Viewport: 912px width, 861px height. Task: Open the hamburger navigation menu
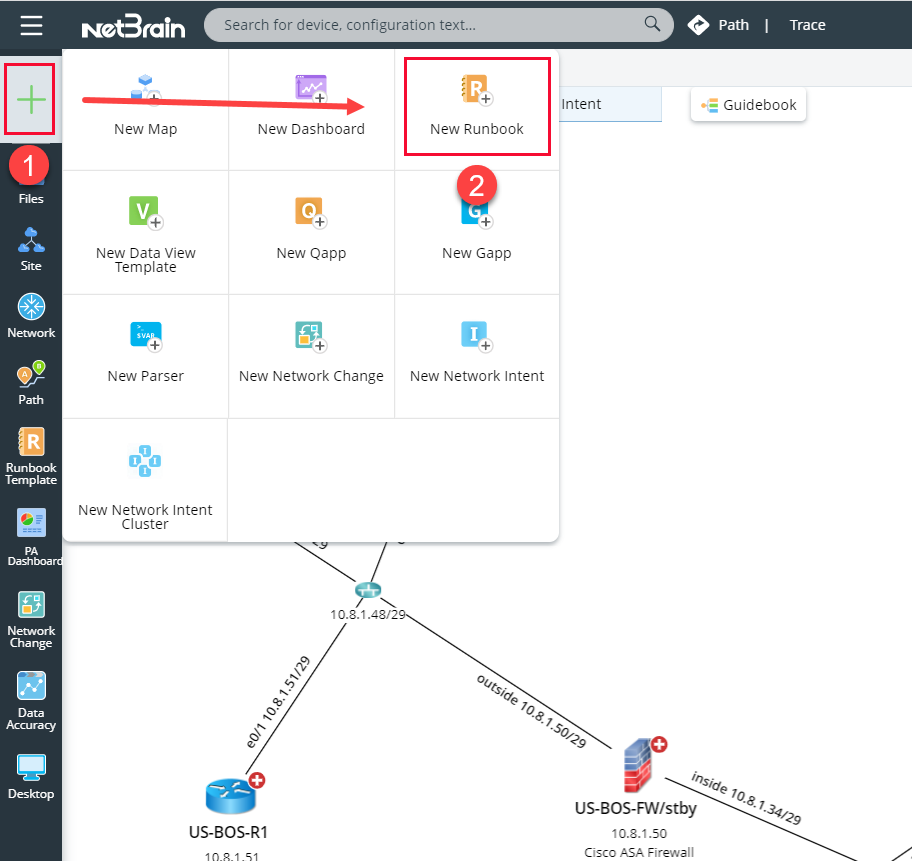pos(30,25)
